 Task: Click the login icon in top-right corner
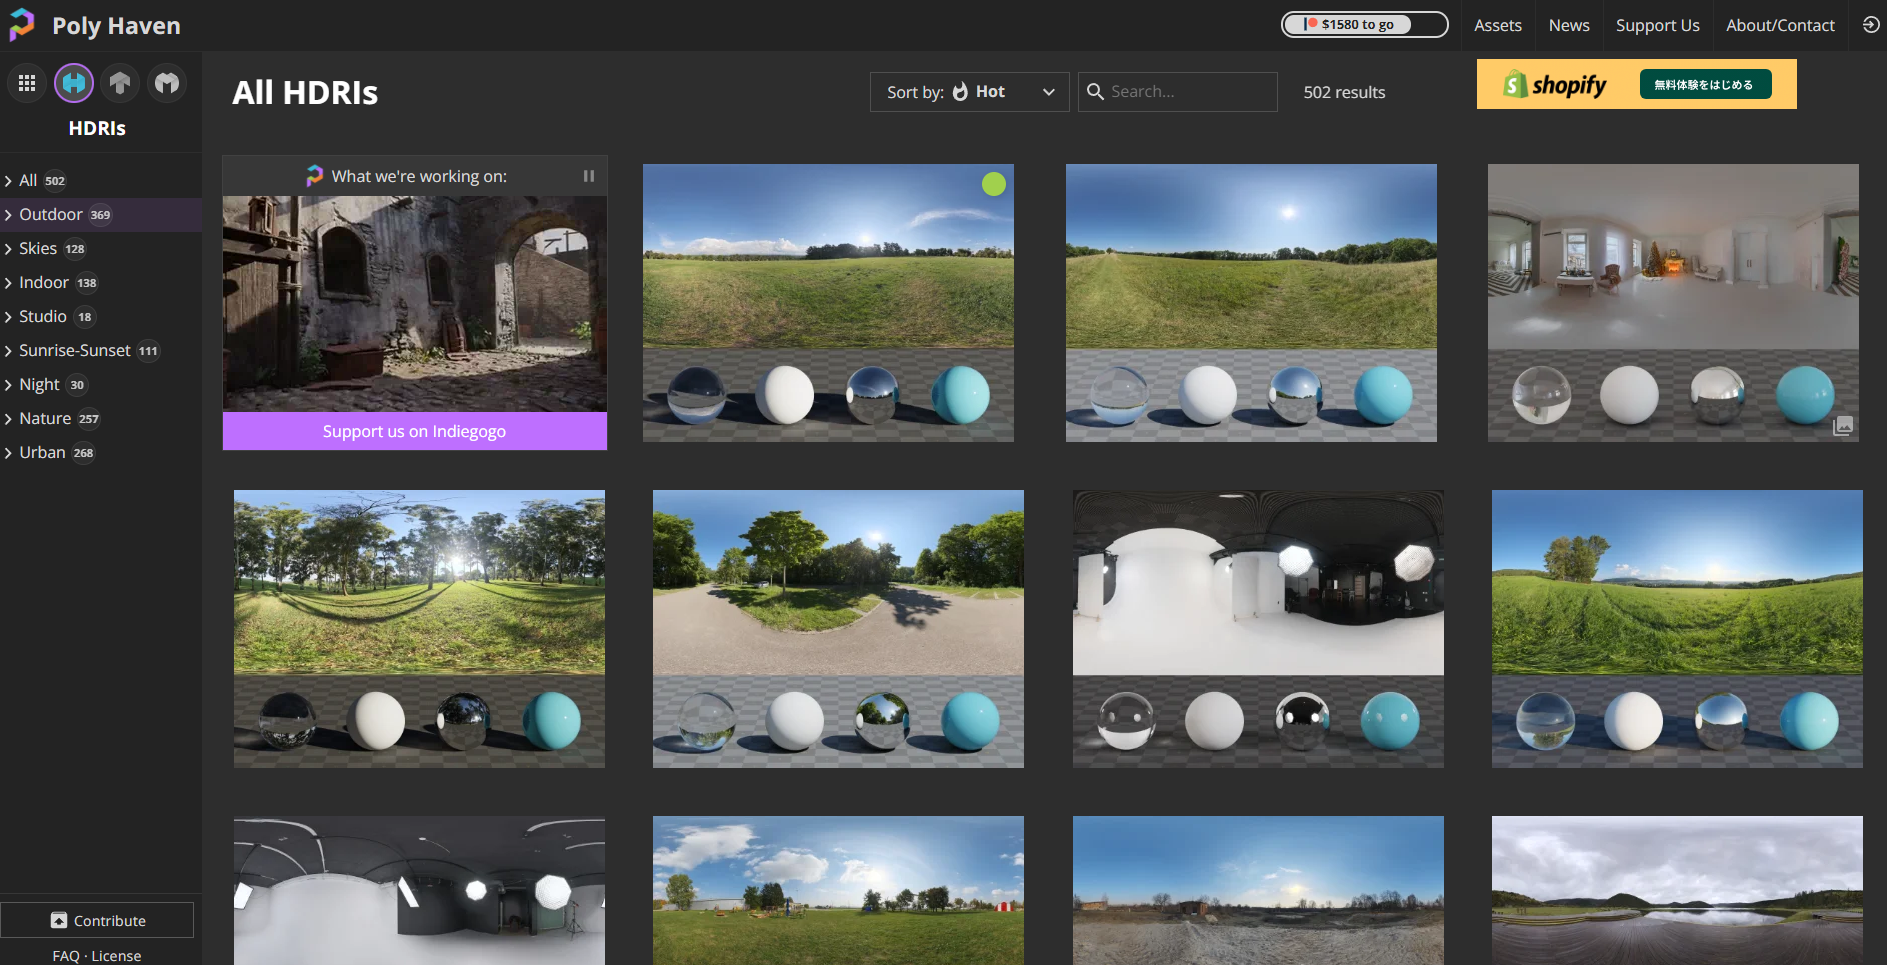click(1871, 25)
